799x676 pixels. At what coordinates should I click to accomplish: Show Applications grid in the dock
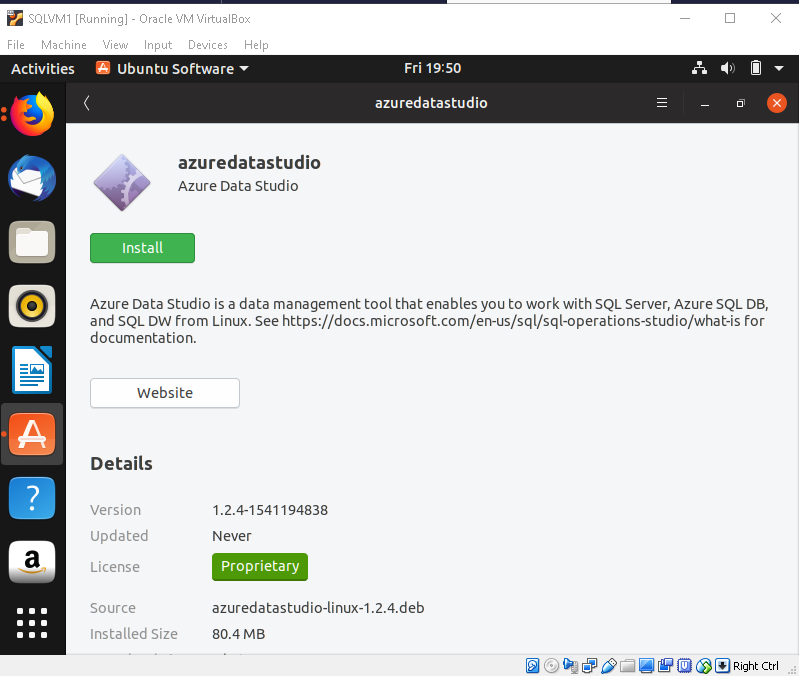(x=32, y=623)
